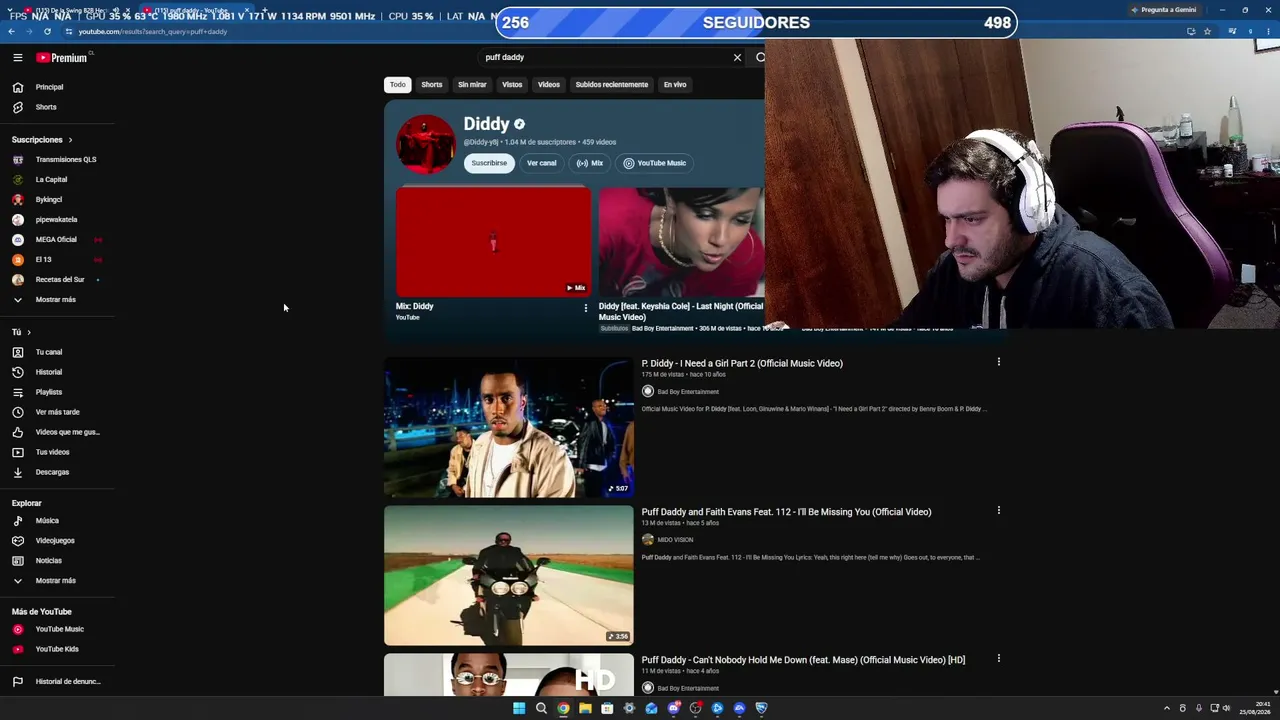The image size is (1280, 720).
Task: Open options for Mix: Diddy
Action: coord(586,308)
